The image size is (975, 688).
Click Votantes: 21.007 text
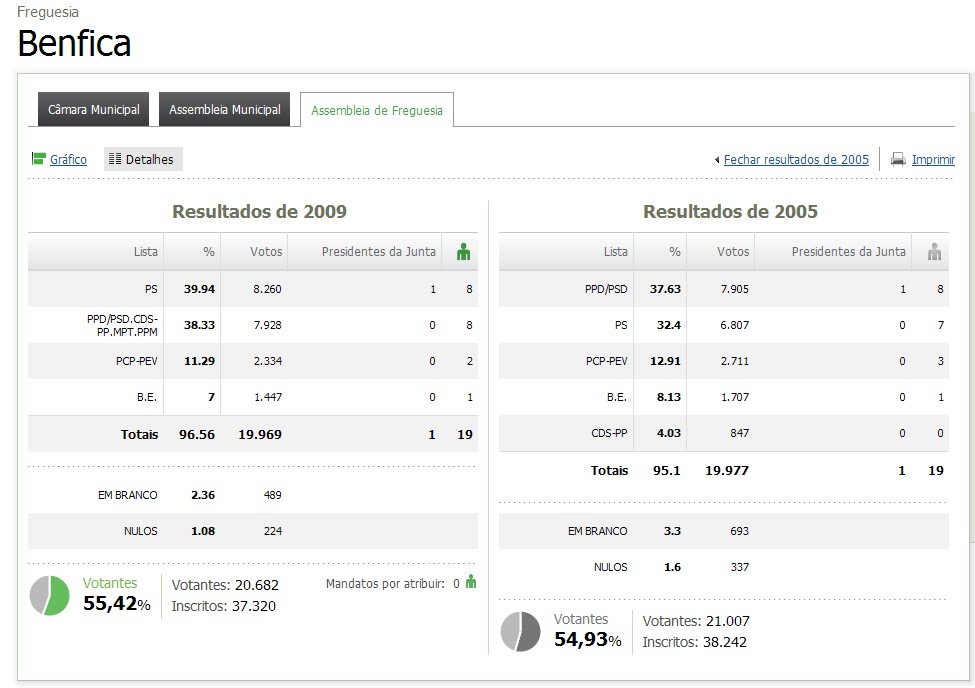tap(696, 621)
